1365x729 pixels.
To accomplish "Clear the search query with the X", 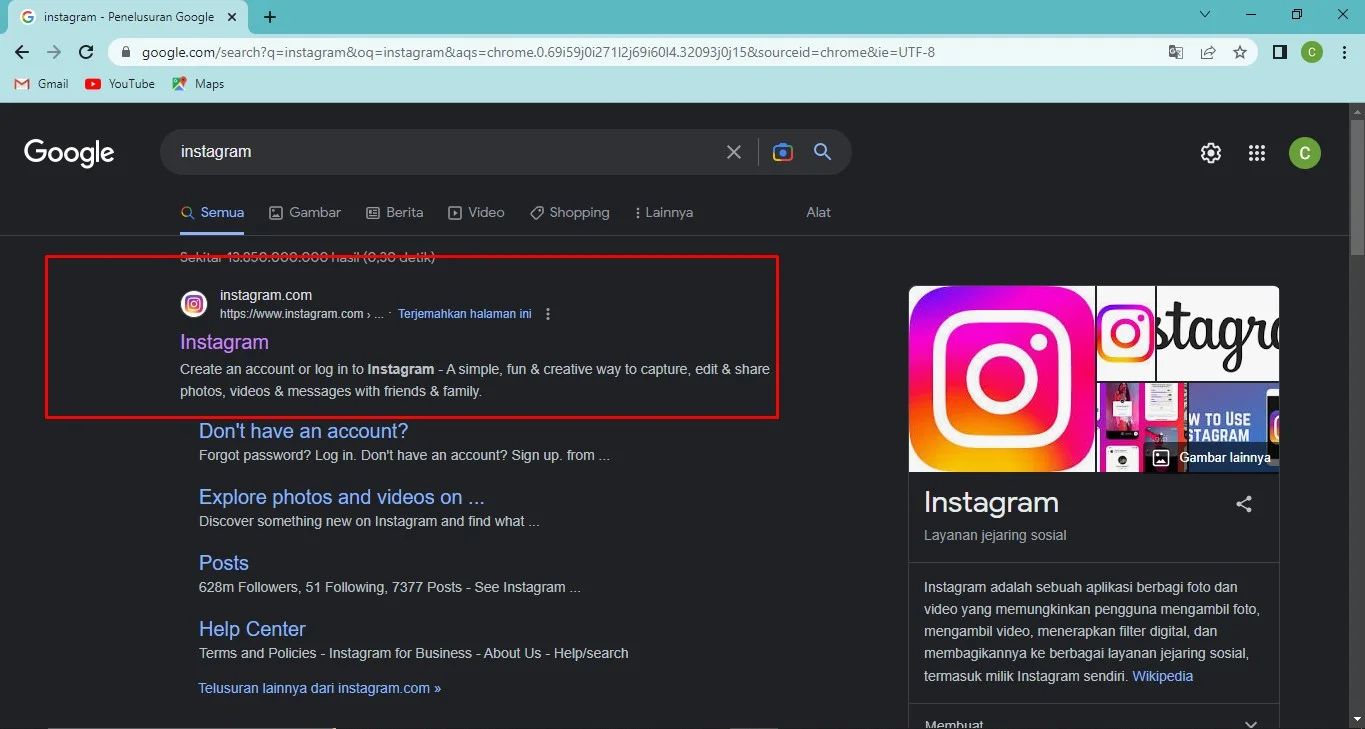I will click(734, 152).
